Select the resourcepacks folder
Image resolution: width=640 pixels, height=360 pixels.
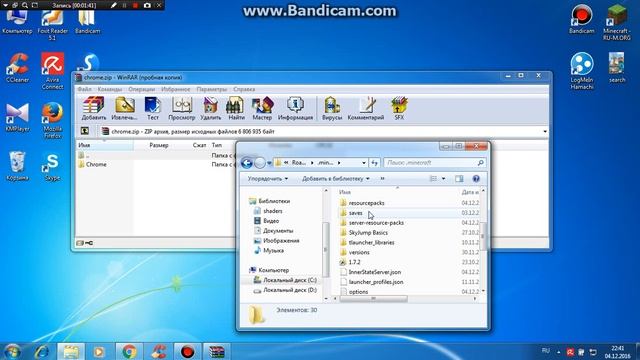(x=362, y=203)
